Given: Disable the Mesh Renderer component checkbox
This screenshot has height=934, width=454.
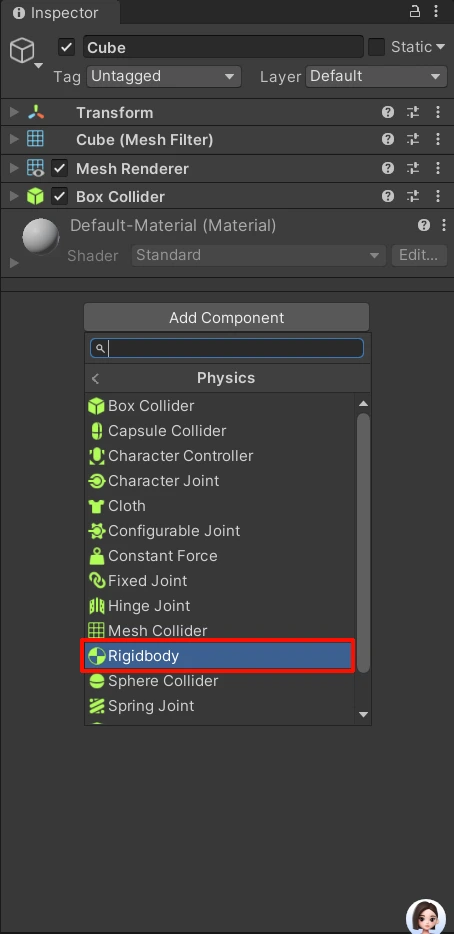Looking at the screenshot, I should click(59, 169).
